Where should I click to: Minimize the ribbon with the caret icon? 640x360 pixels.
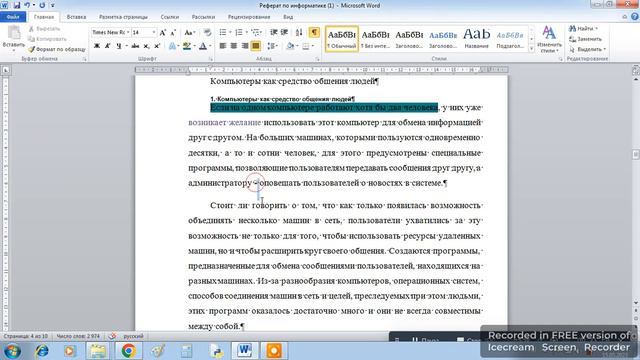click(x=624, y=17)
